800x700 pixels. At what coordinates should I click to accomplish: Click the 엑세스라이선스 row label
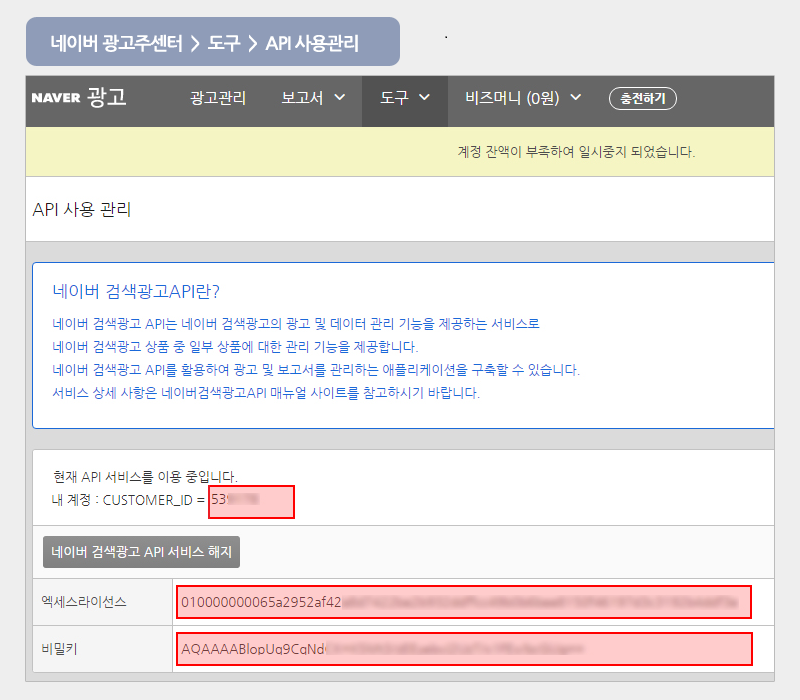pyautogui.click(x=84, y=602)
